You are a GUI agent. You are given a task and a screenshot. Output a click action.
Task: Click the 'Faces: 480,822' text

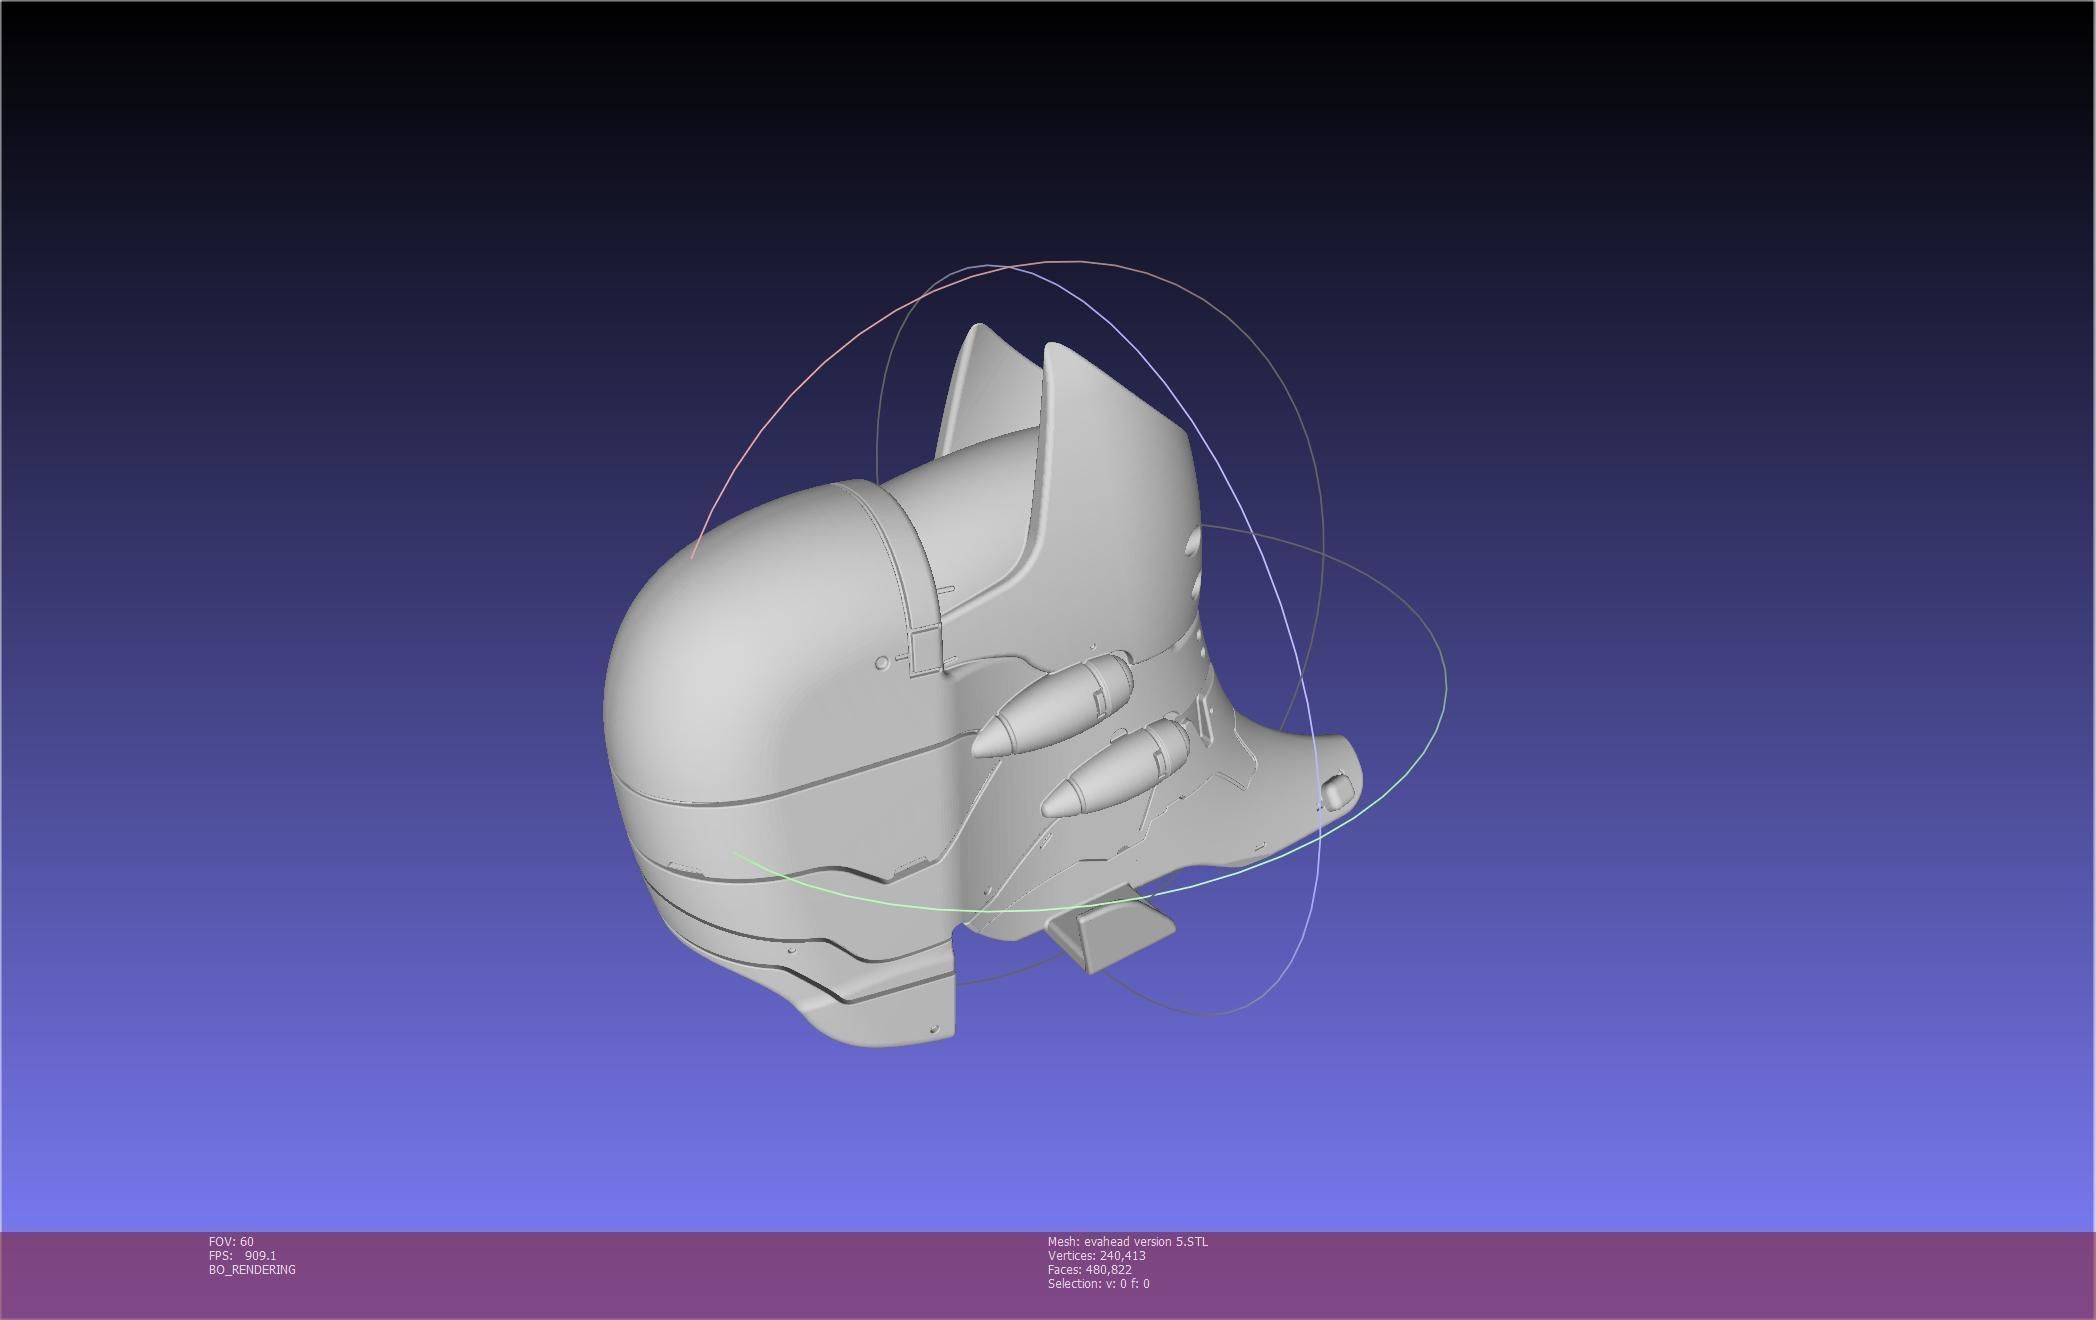point(1089,1270)
